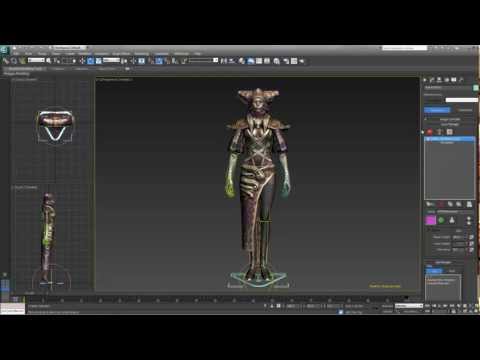
Task: Toggle the 3D Snaps button
Action: 151,61
